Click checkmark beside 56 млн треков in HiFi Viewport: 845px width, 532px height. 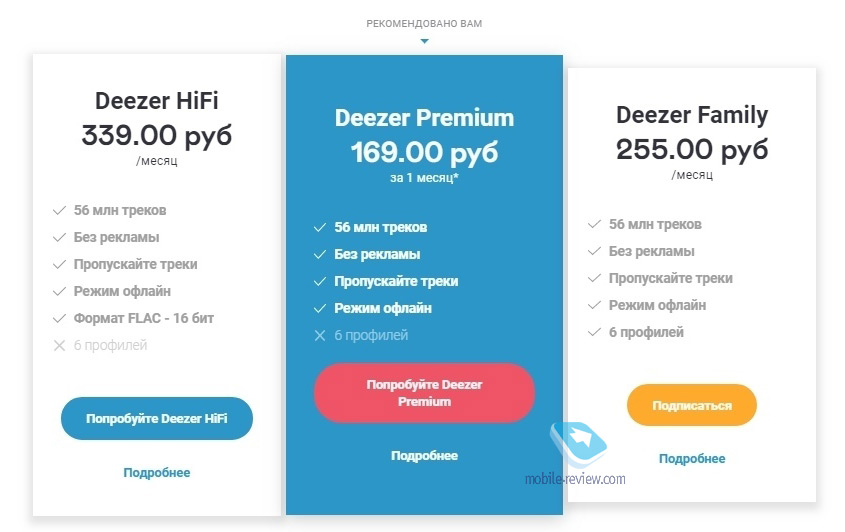pos(59,210)
